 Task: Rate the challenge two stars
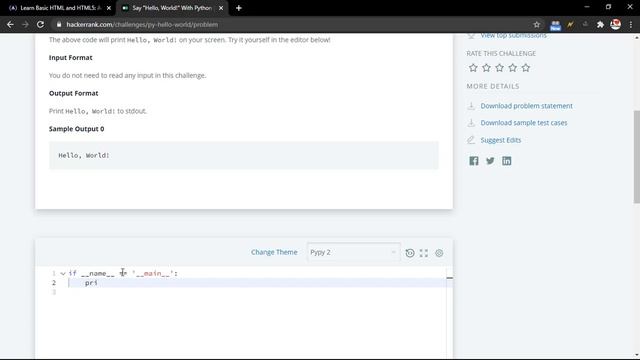486,68
